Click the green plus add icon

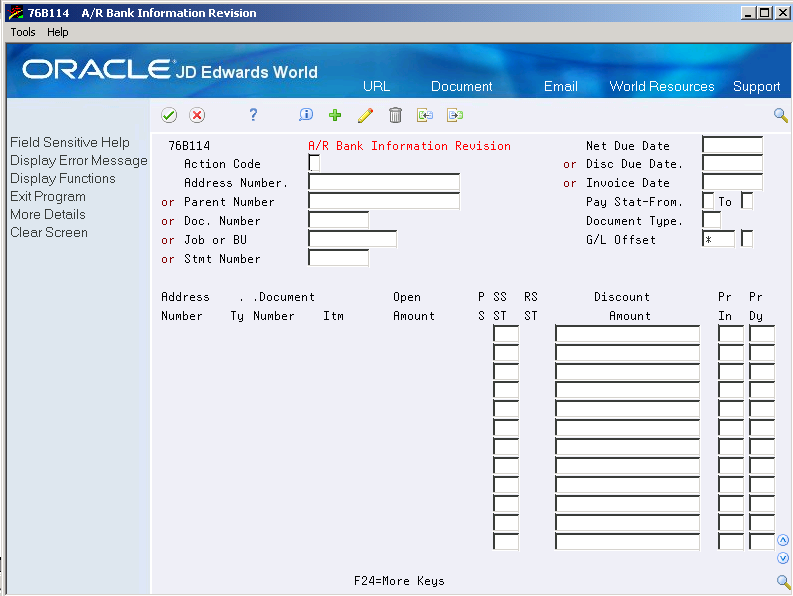point(335,115)
